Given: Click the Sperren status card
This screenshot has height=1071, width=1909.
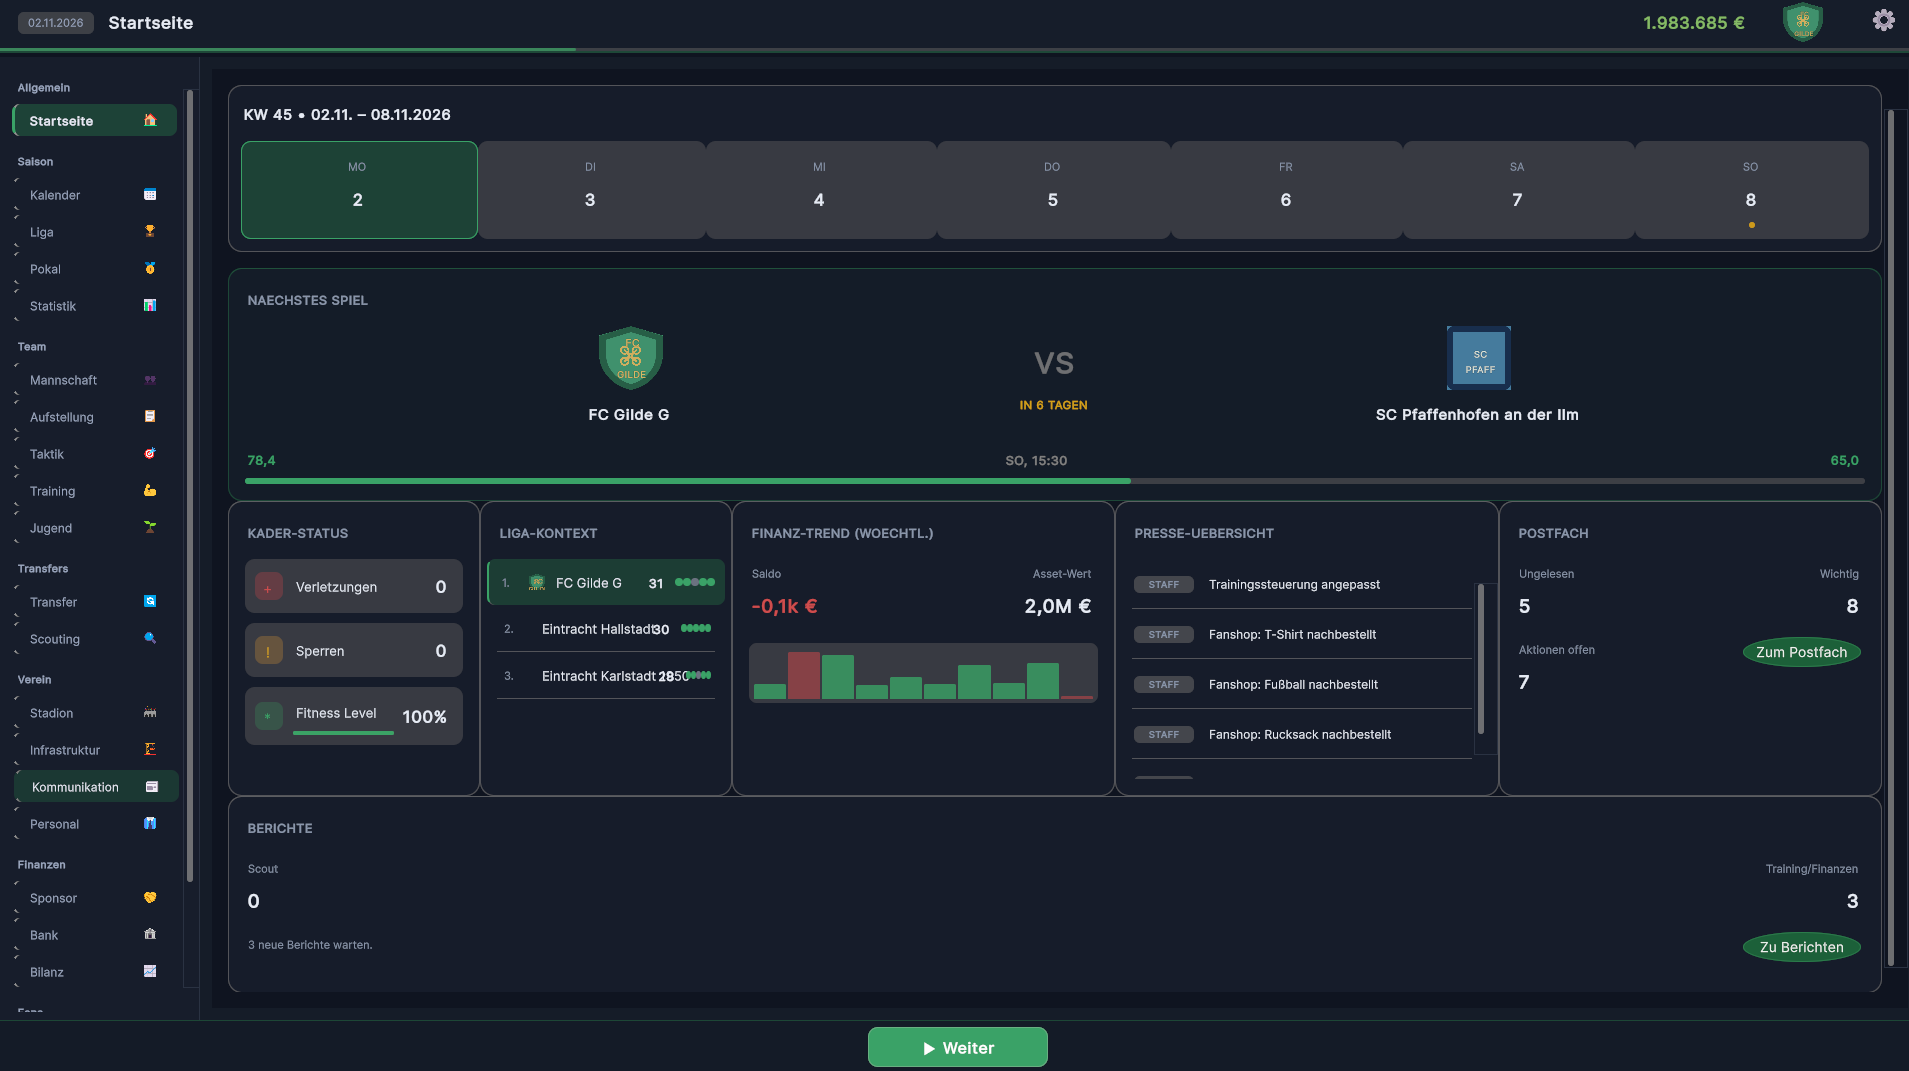Looking at the screenshot, I should tap(354, 650).
